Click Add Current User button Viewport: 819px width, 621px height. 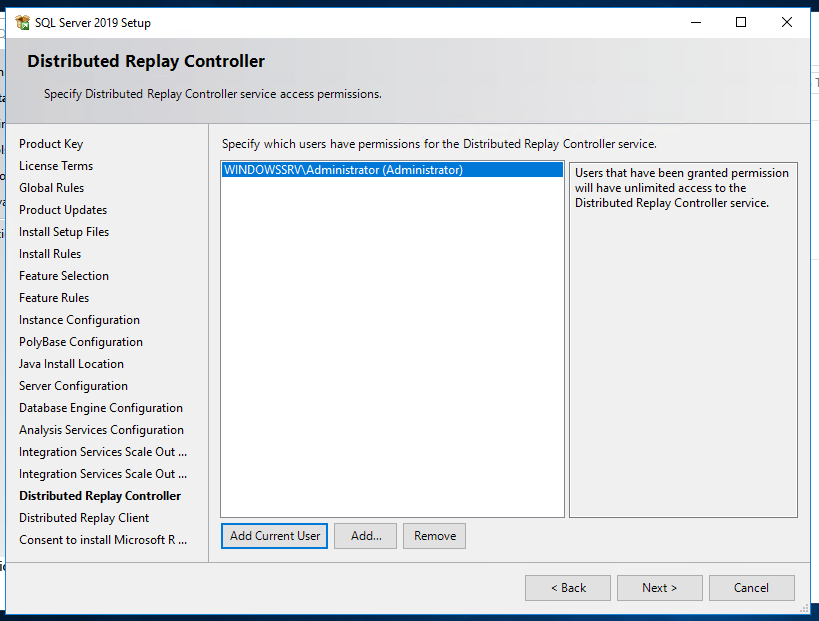point(274,536)
